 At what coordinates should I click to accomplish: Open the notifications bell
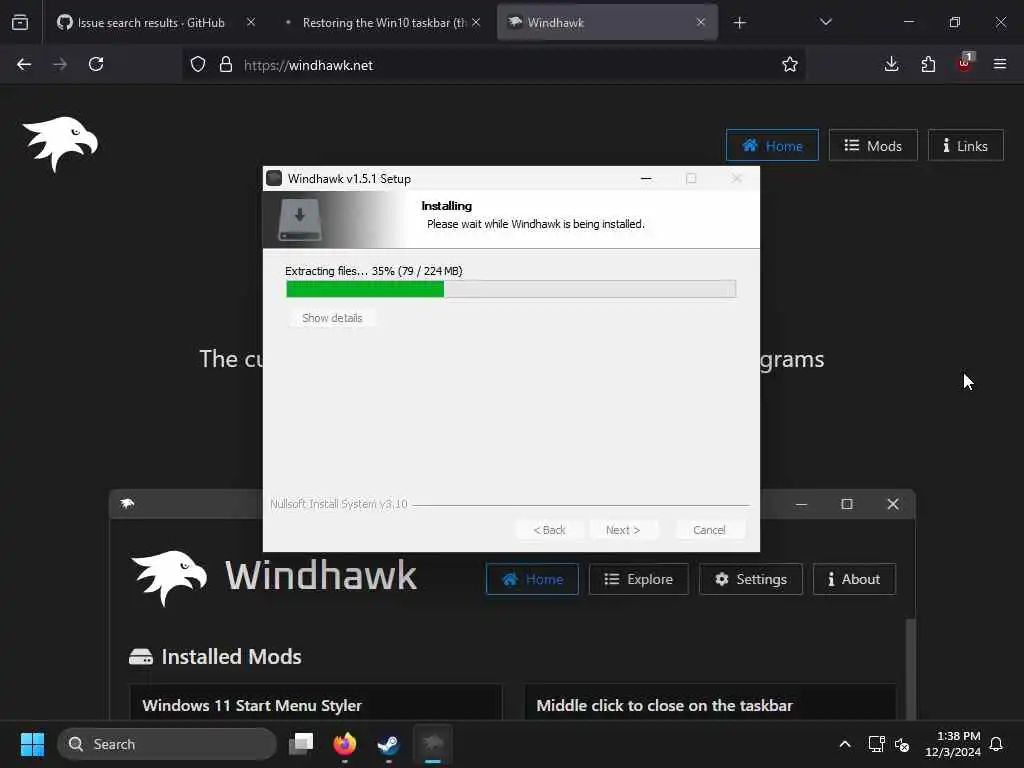coord(997,744)
